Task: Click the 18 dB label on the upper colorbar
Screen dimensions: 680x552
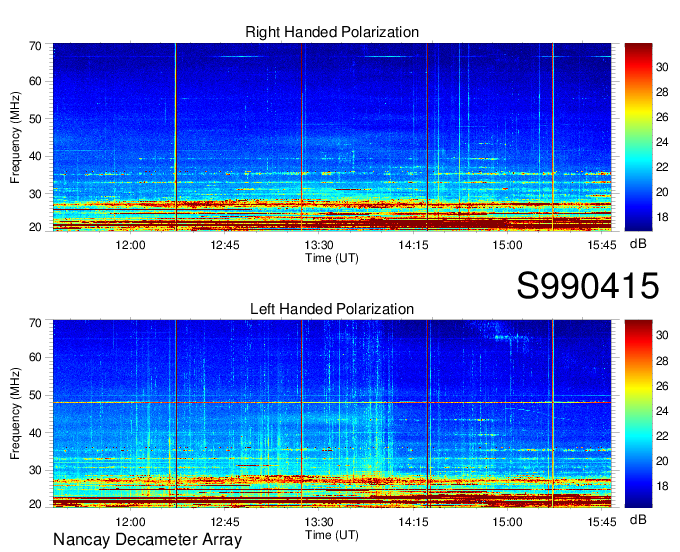Action: (662, 217)
